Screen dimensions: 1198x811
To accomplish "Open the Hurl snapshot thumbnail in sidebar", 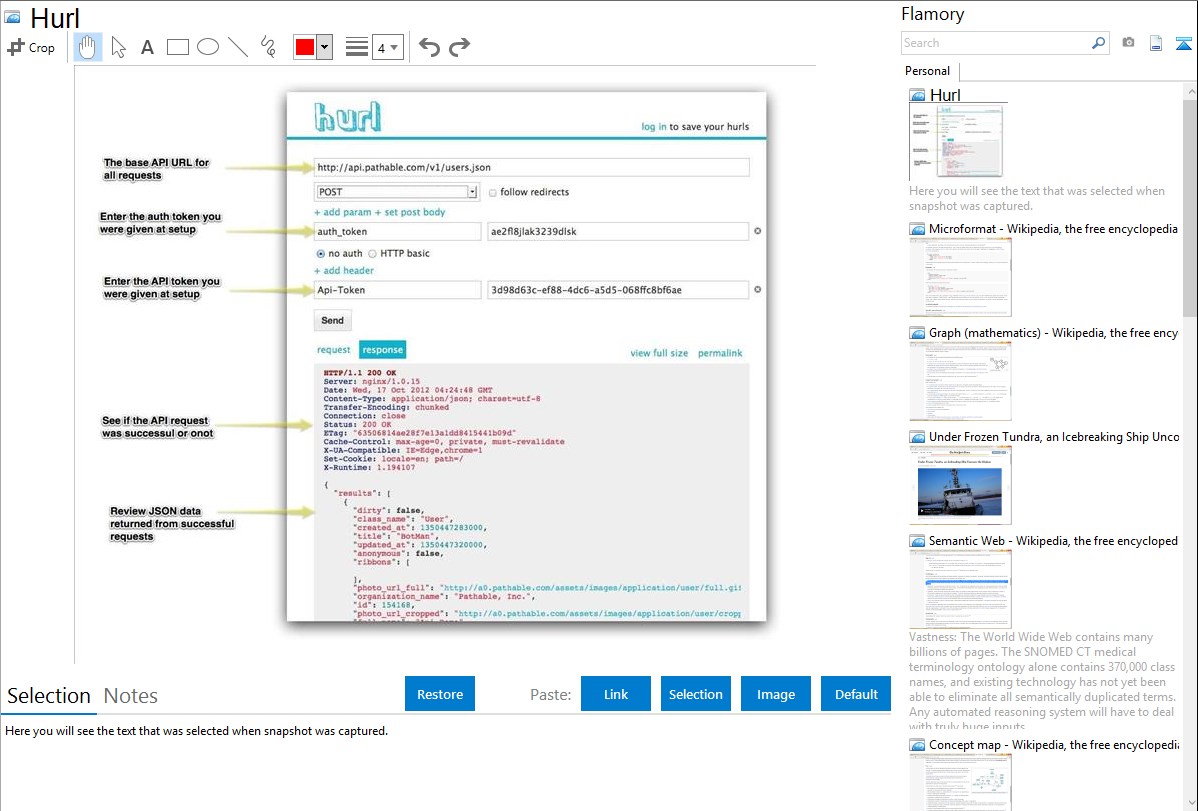I will click(x=956, y=141).
